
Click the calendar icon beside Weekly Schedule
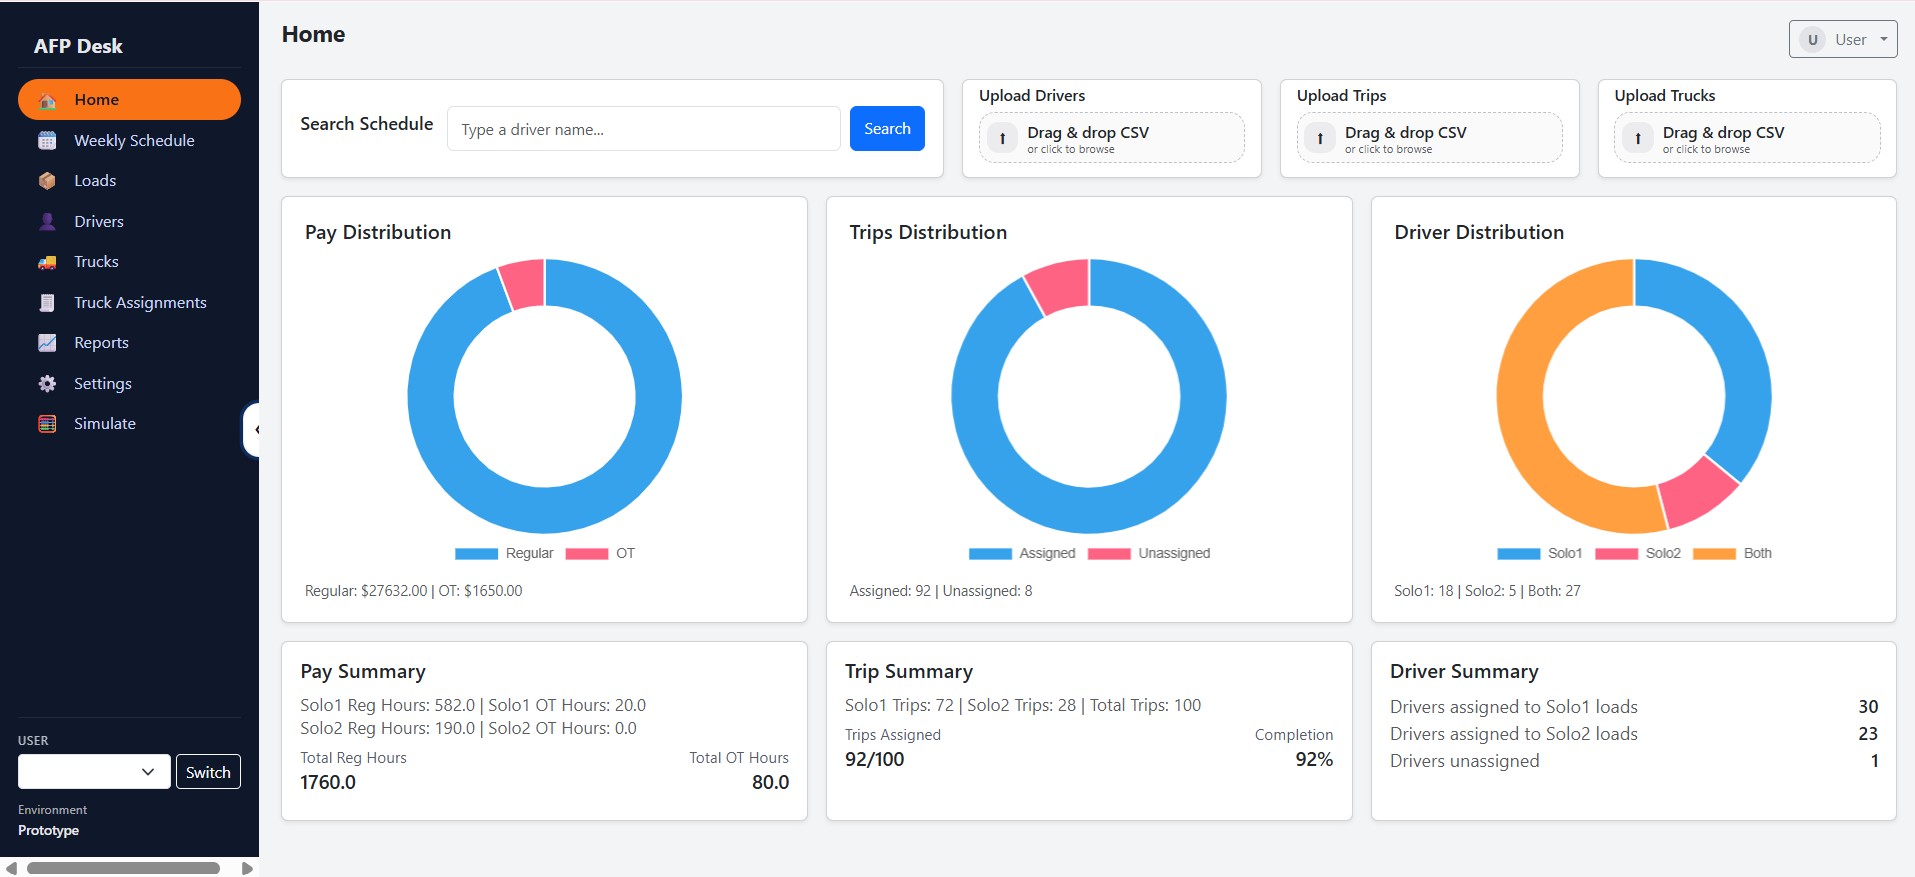47,141
